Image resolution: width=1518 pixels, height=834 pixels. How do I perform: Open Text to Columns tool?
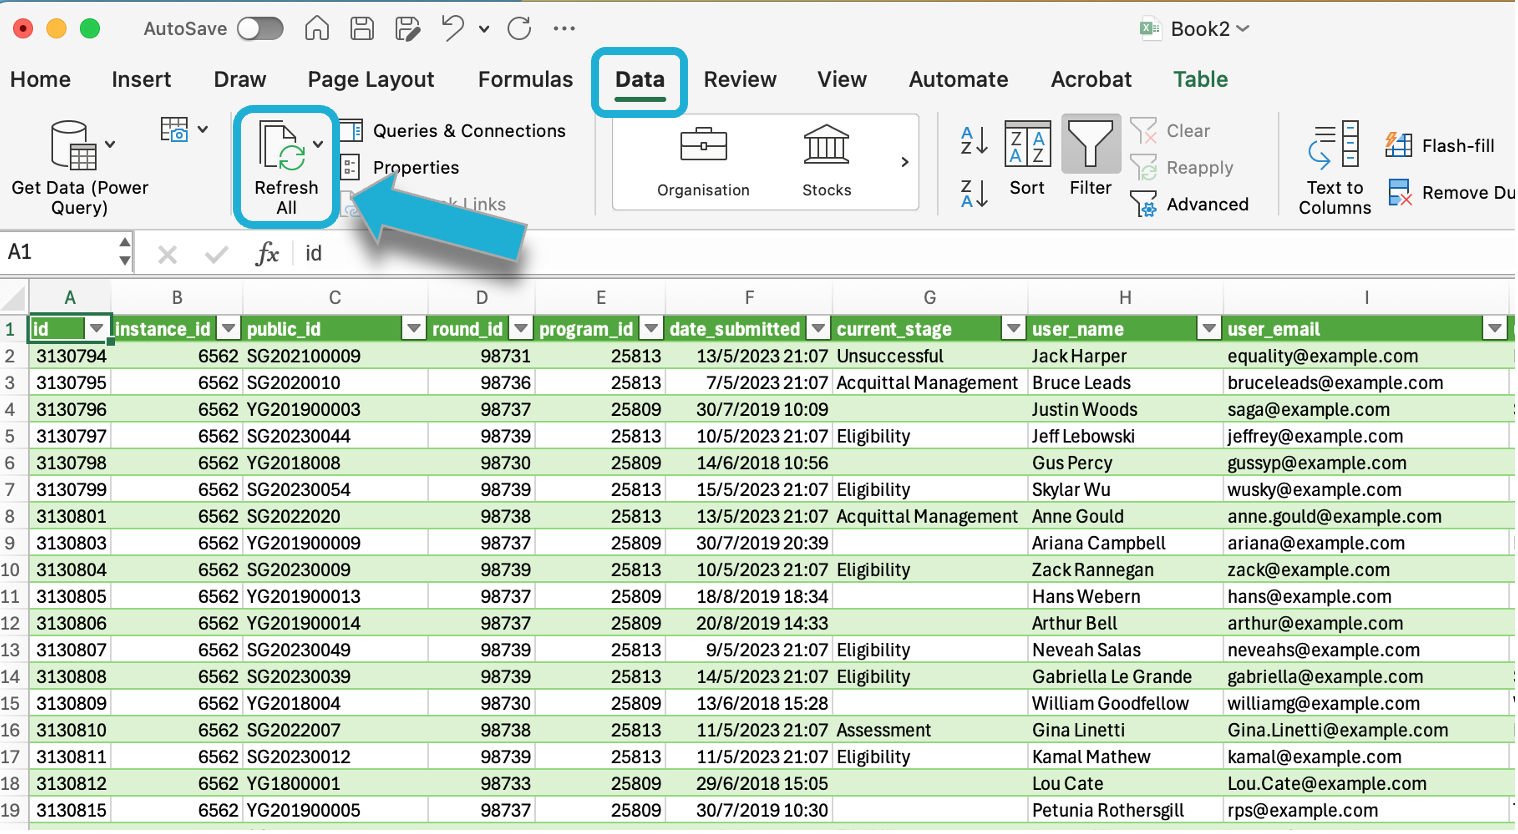(x=1334, y=167)
